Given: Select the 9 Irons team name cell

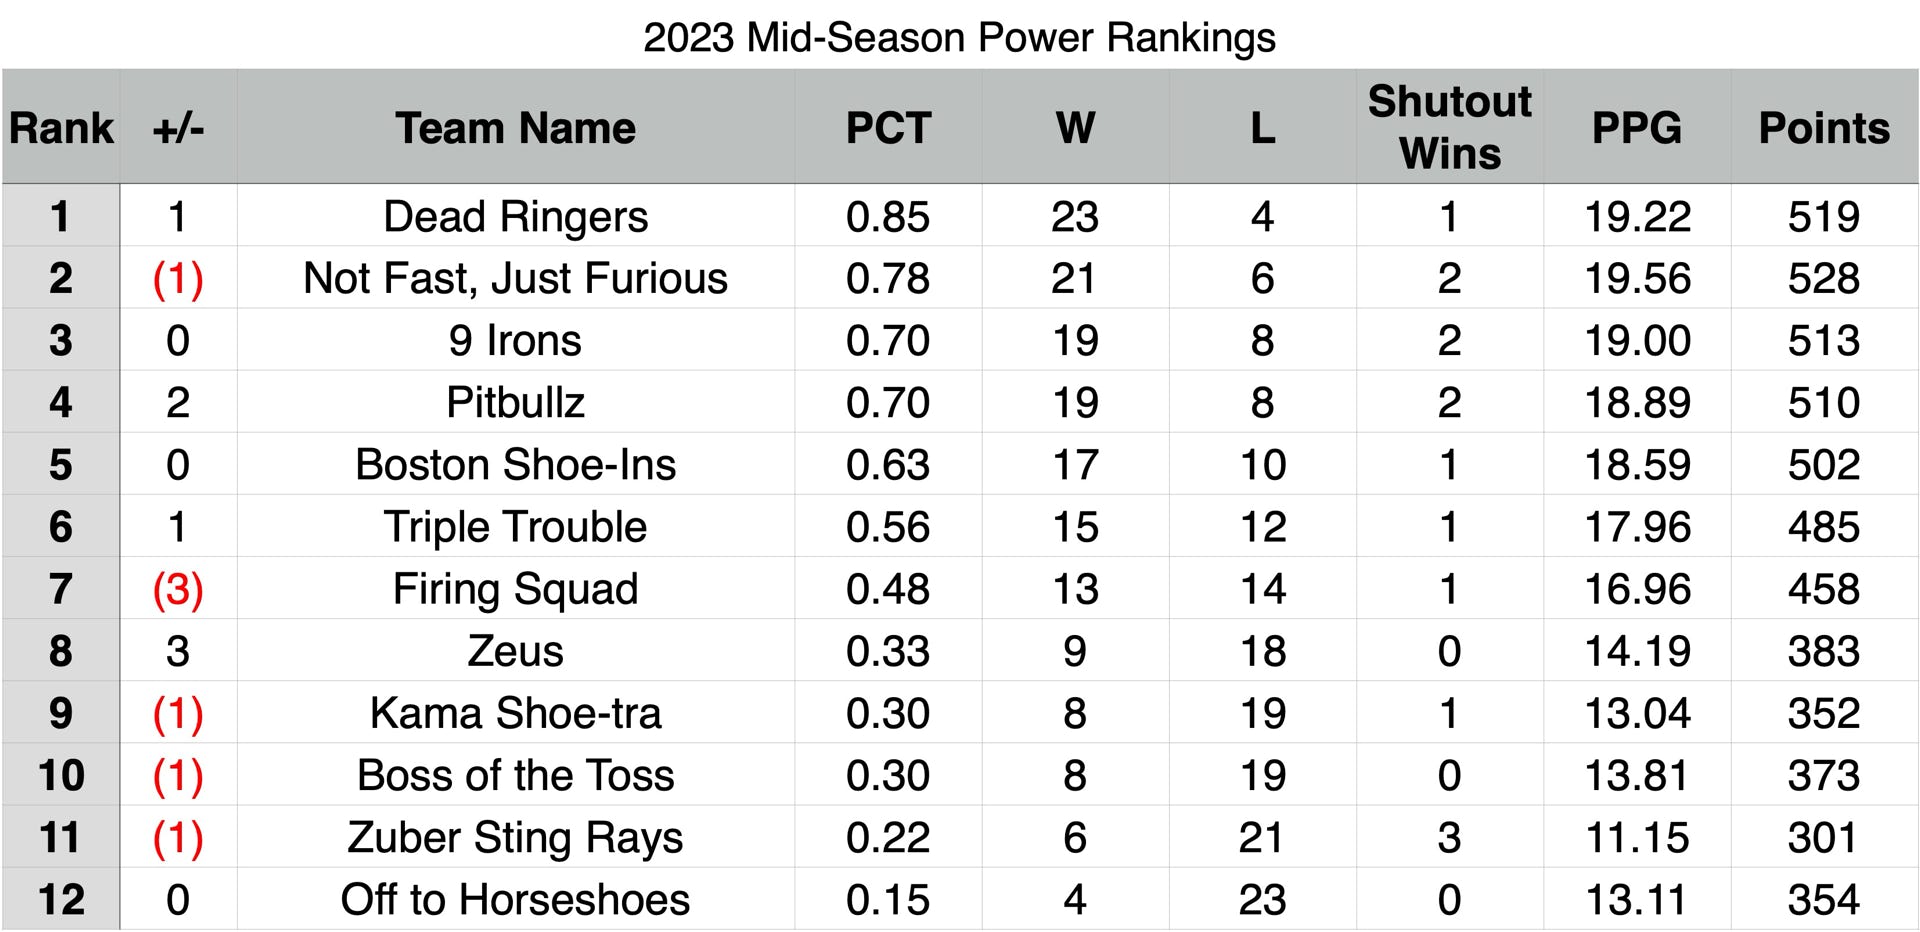Looking at the screenshot, I should click(x=516, y=340).
